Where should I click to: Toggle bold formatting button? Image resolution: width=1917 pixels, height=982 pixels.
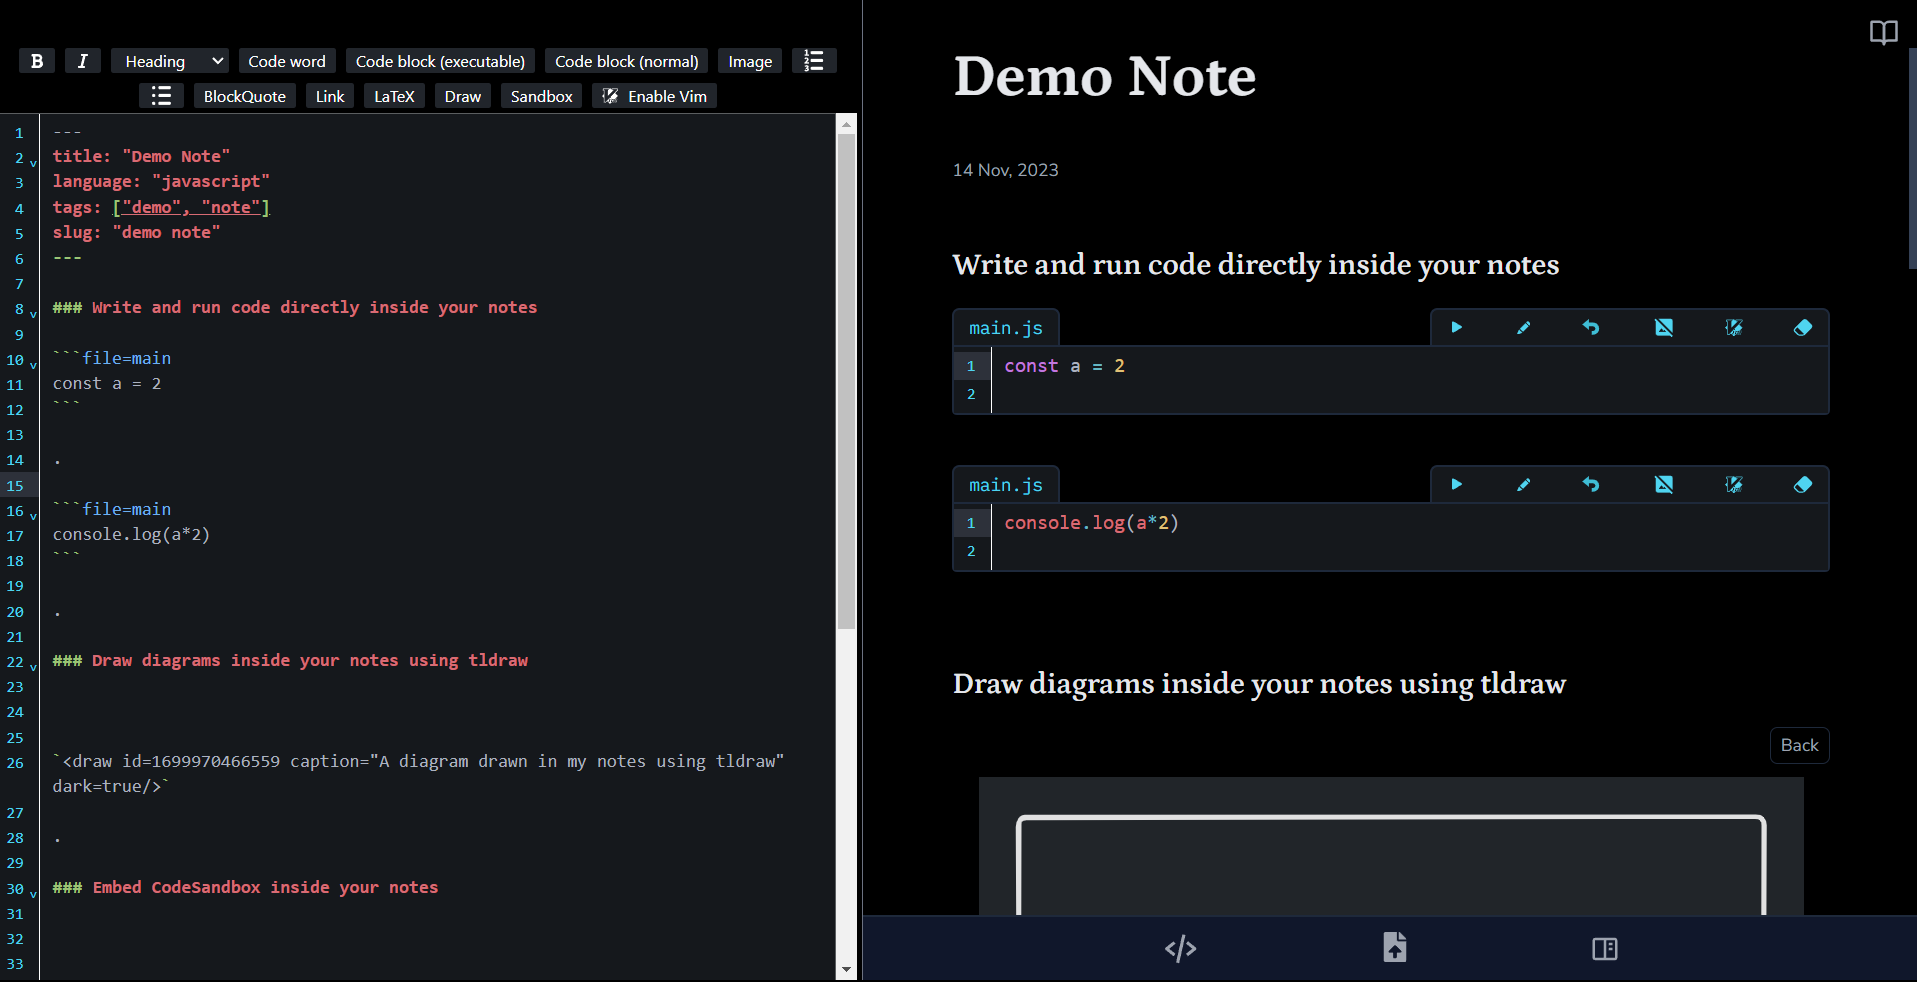tap(37, 61)
